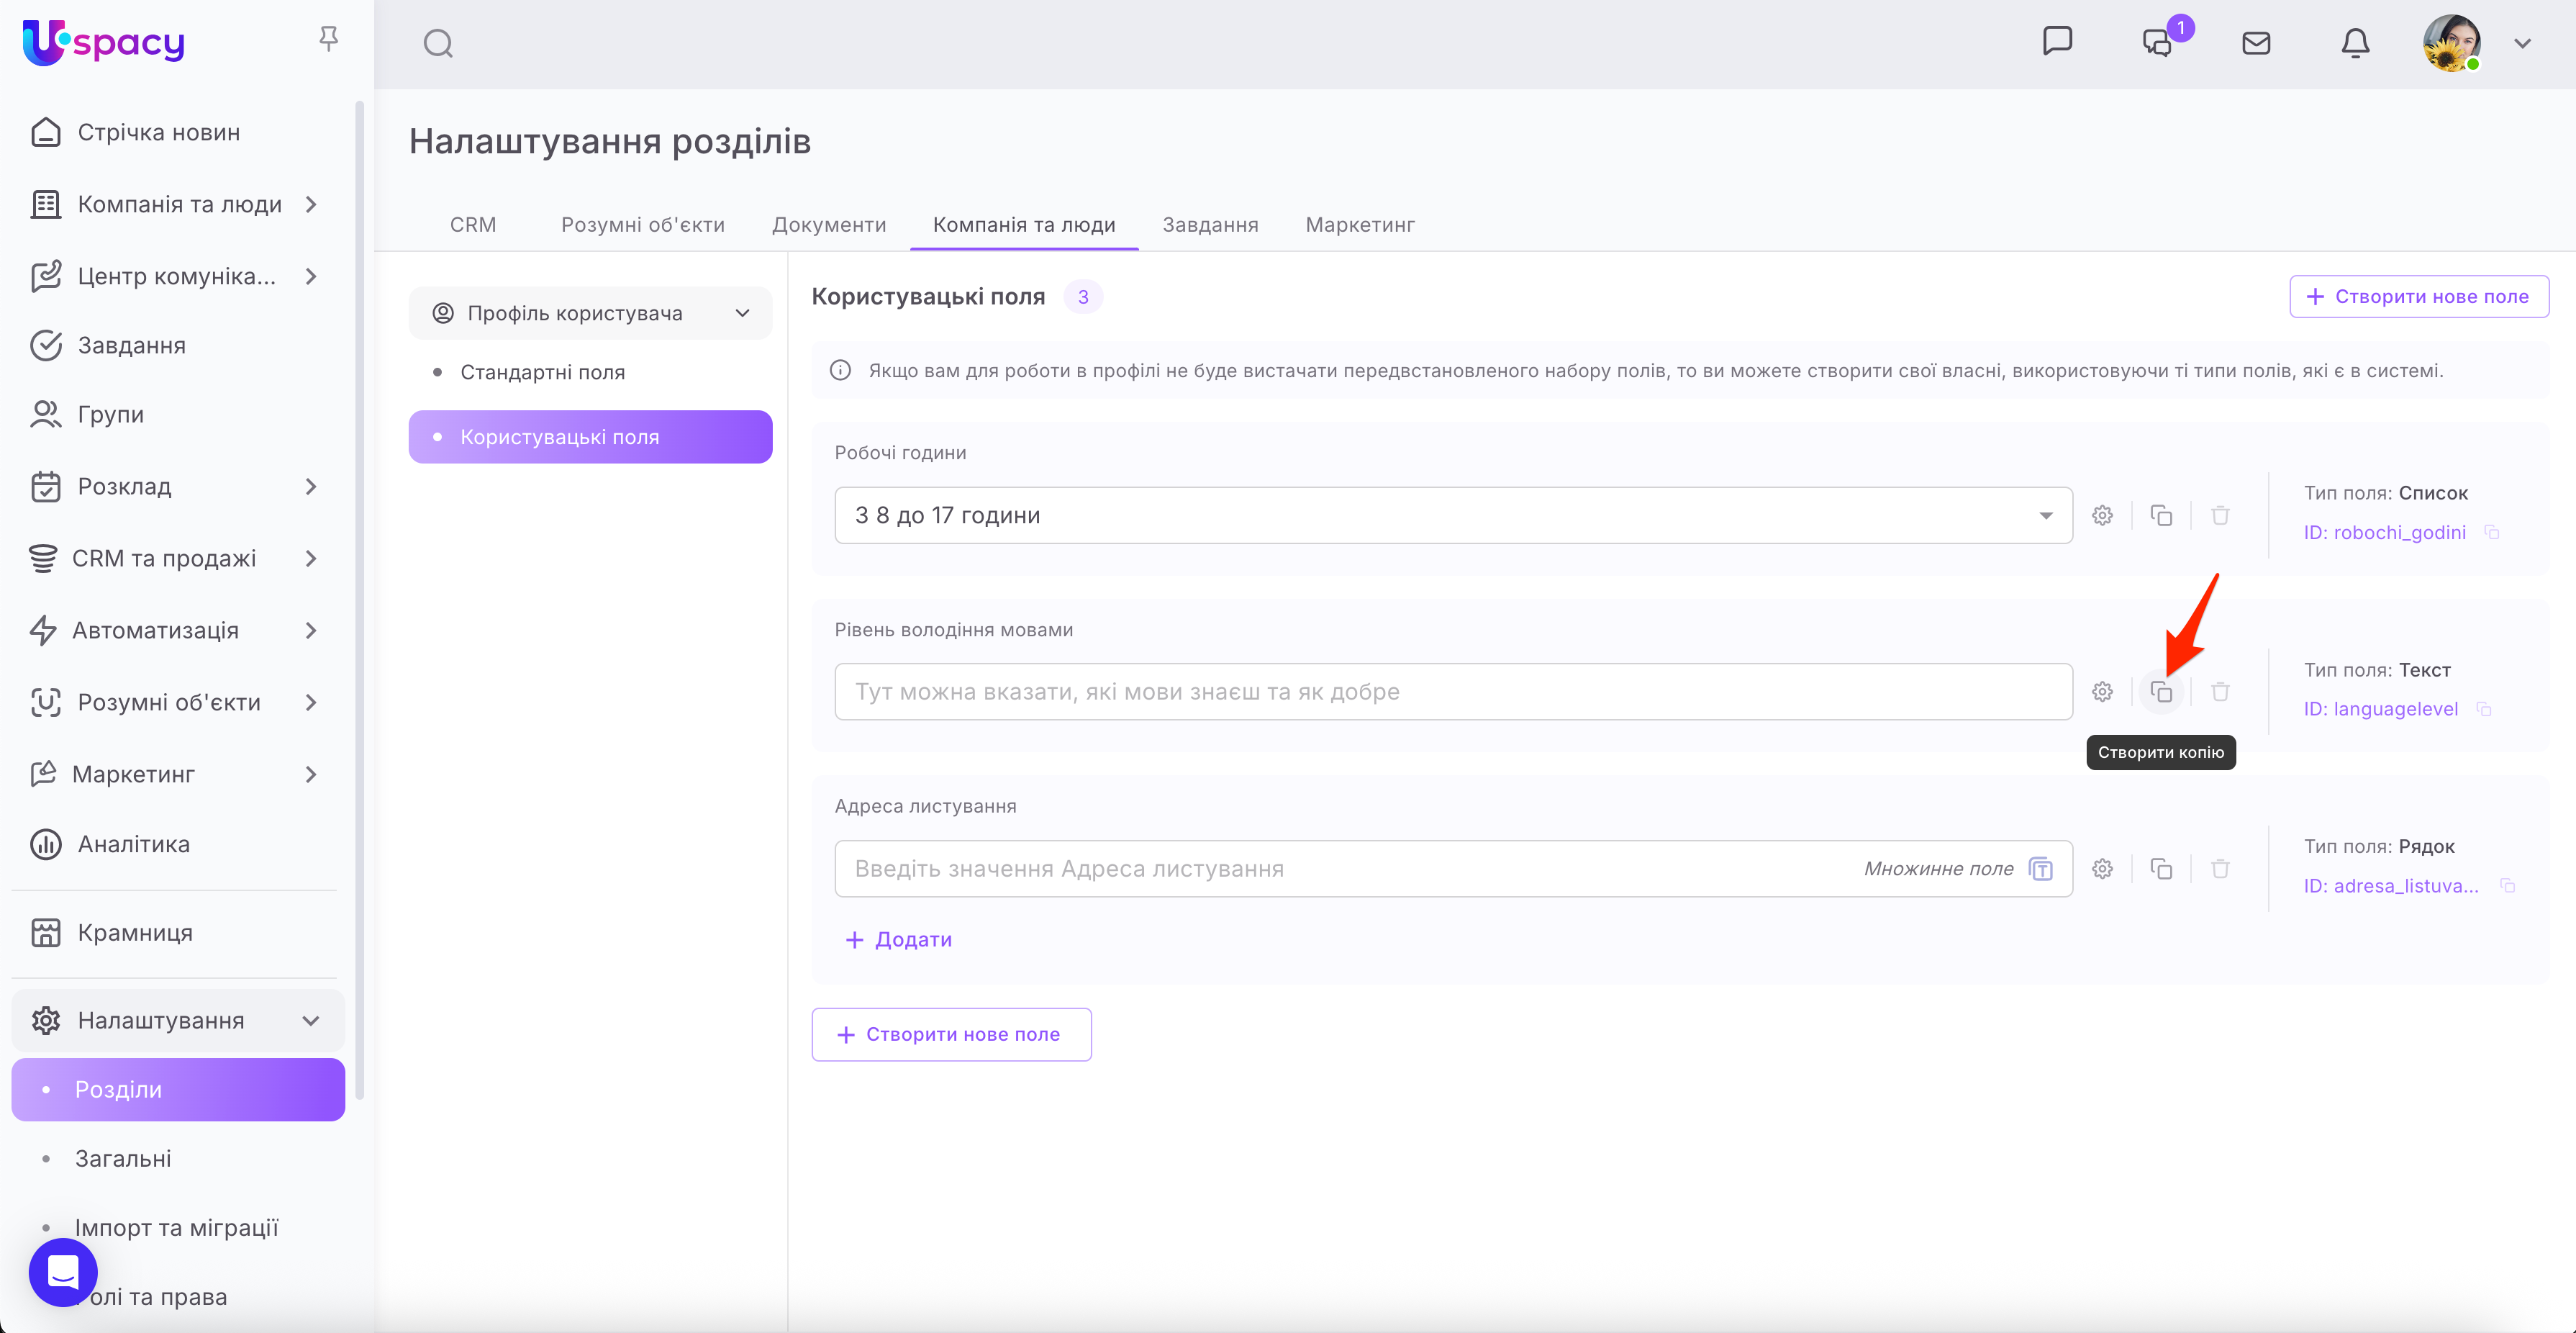2576x1333 pixels.
Task: Click top-right Створити нове поле button
Action: [x=2418, y=297]
